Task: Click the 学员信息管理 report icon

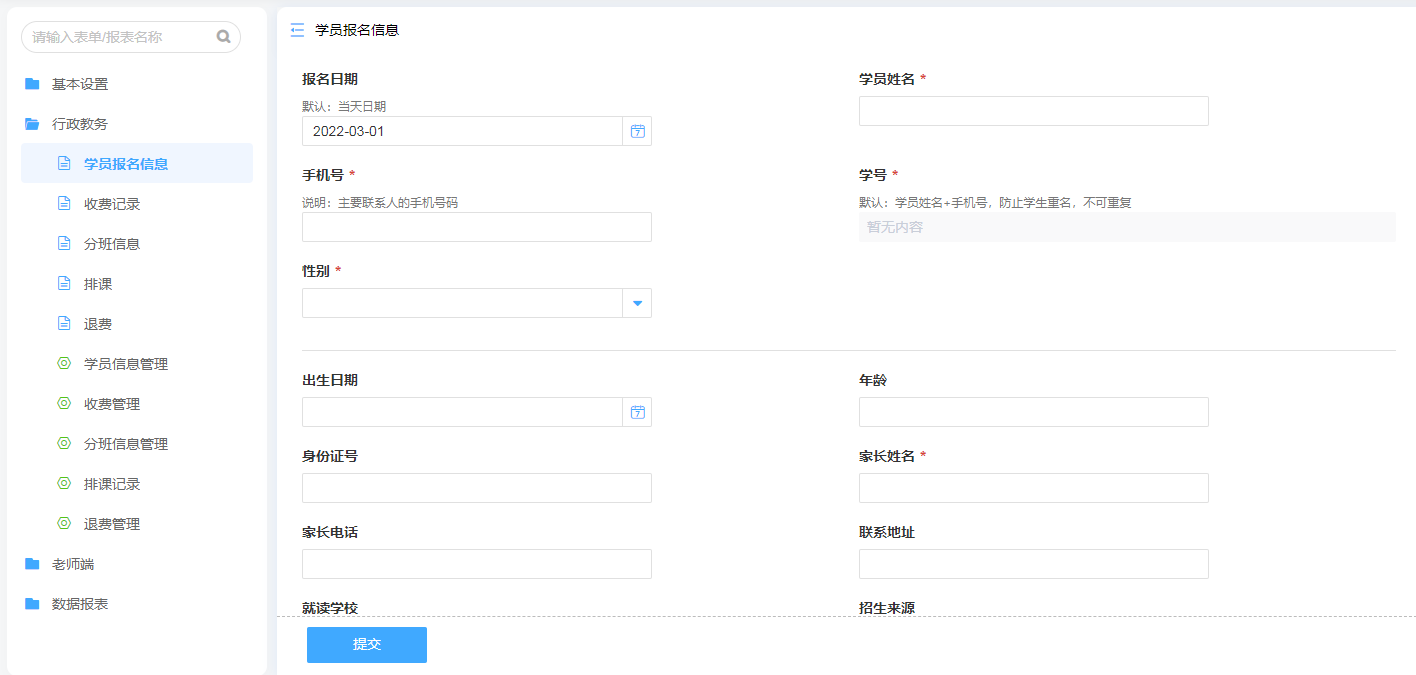Action: pos(64,364)
